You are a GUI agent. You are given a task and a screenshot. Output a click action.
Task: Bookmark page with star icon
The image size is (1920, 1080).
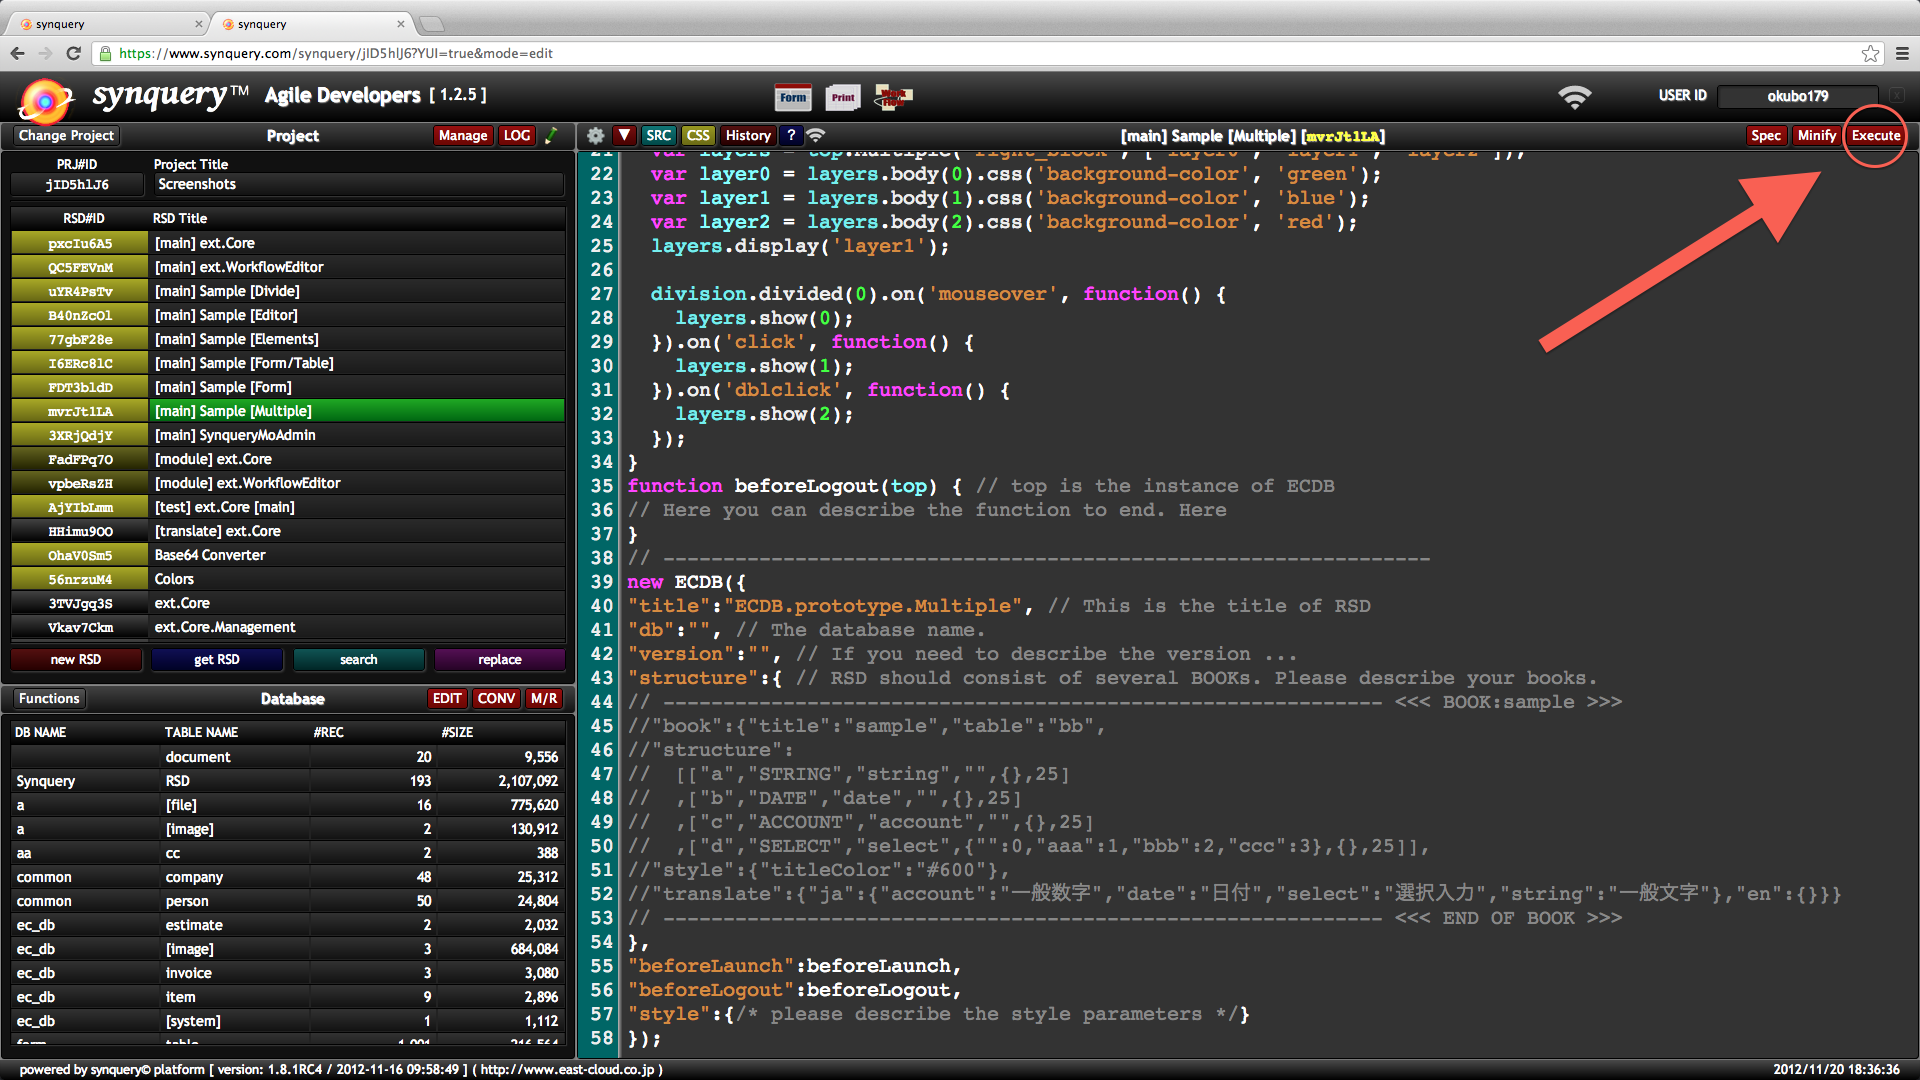click(1870, 53)
